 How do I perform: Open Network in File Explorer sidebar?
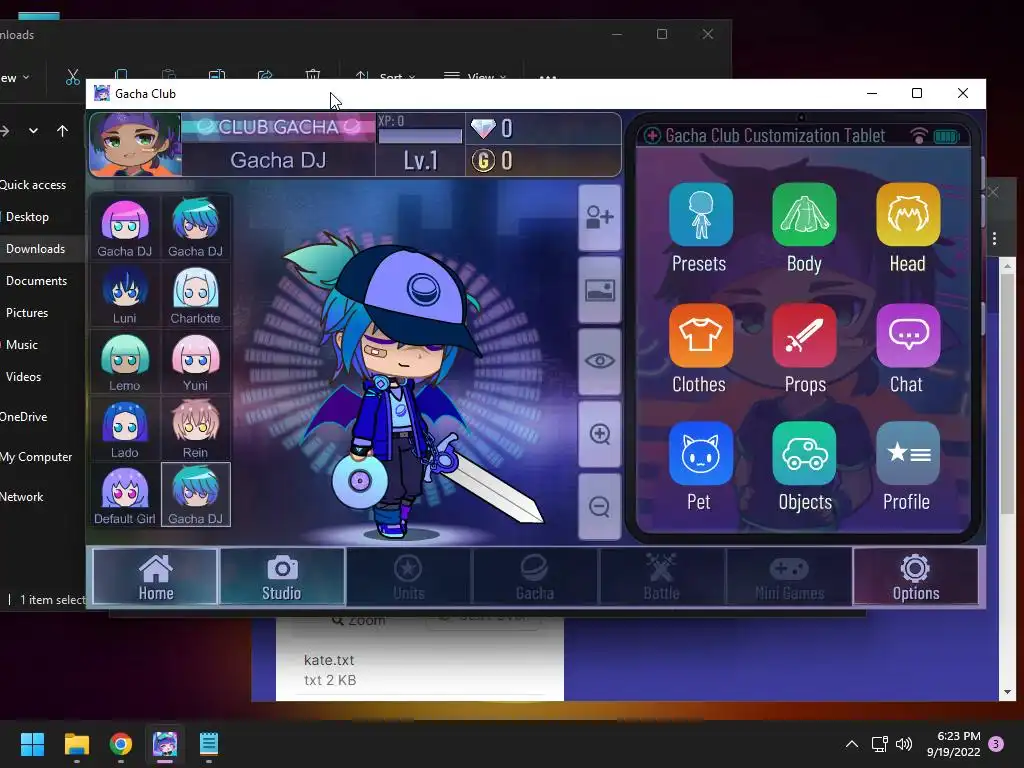click(x=22, y=496)
